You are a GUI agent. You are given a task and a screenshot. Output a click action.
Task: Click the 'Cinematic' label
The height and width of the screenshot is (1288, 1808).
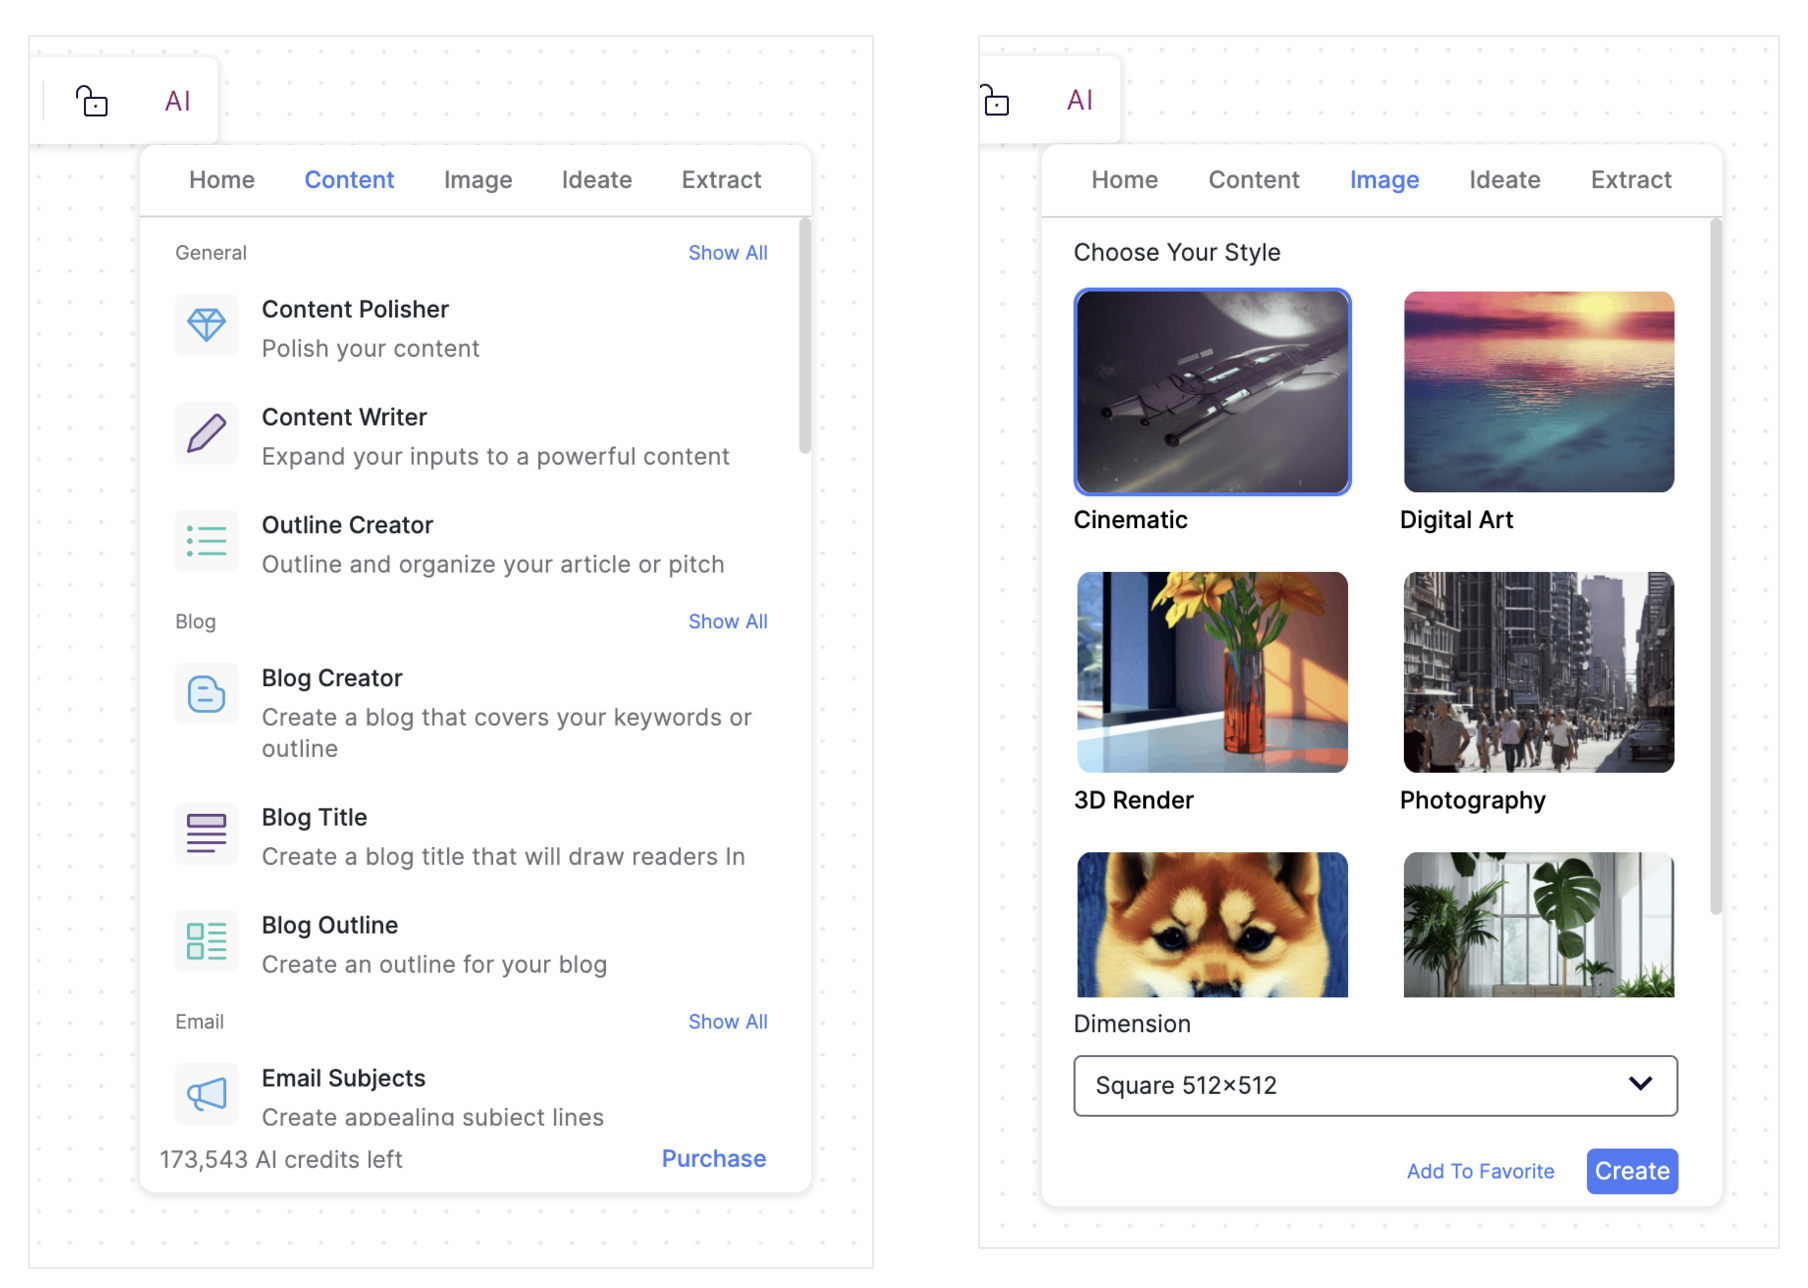pyautogui.click(x=1131, y=520)
